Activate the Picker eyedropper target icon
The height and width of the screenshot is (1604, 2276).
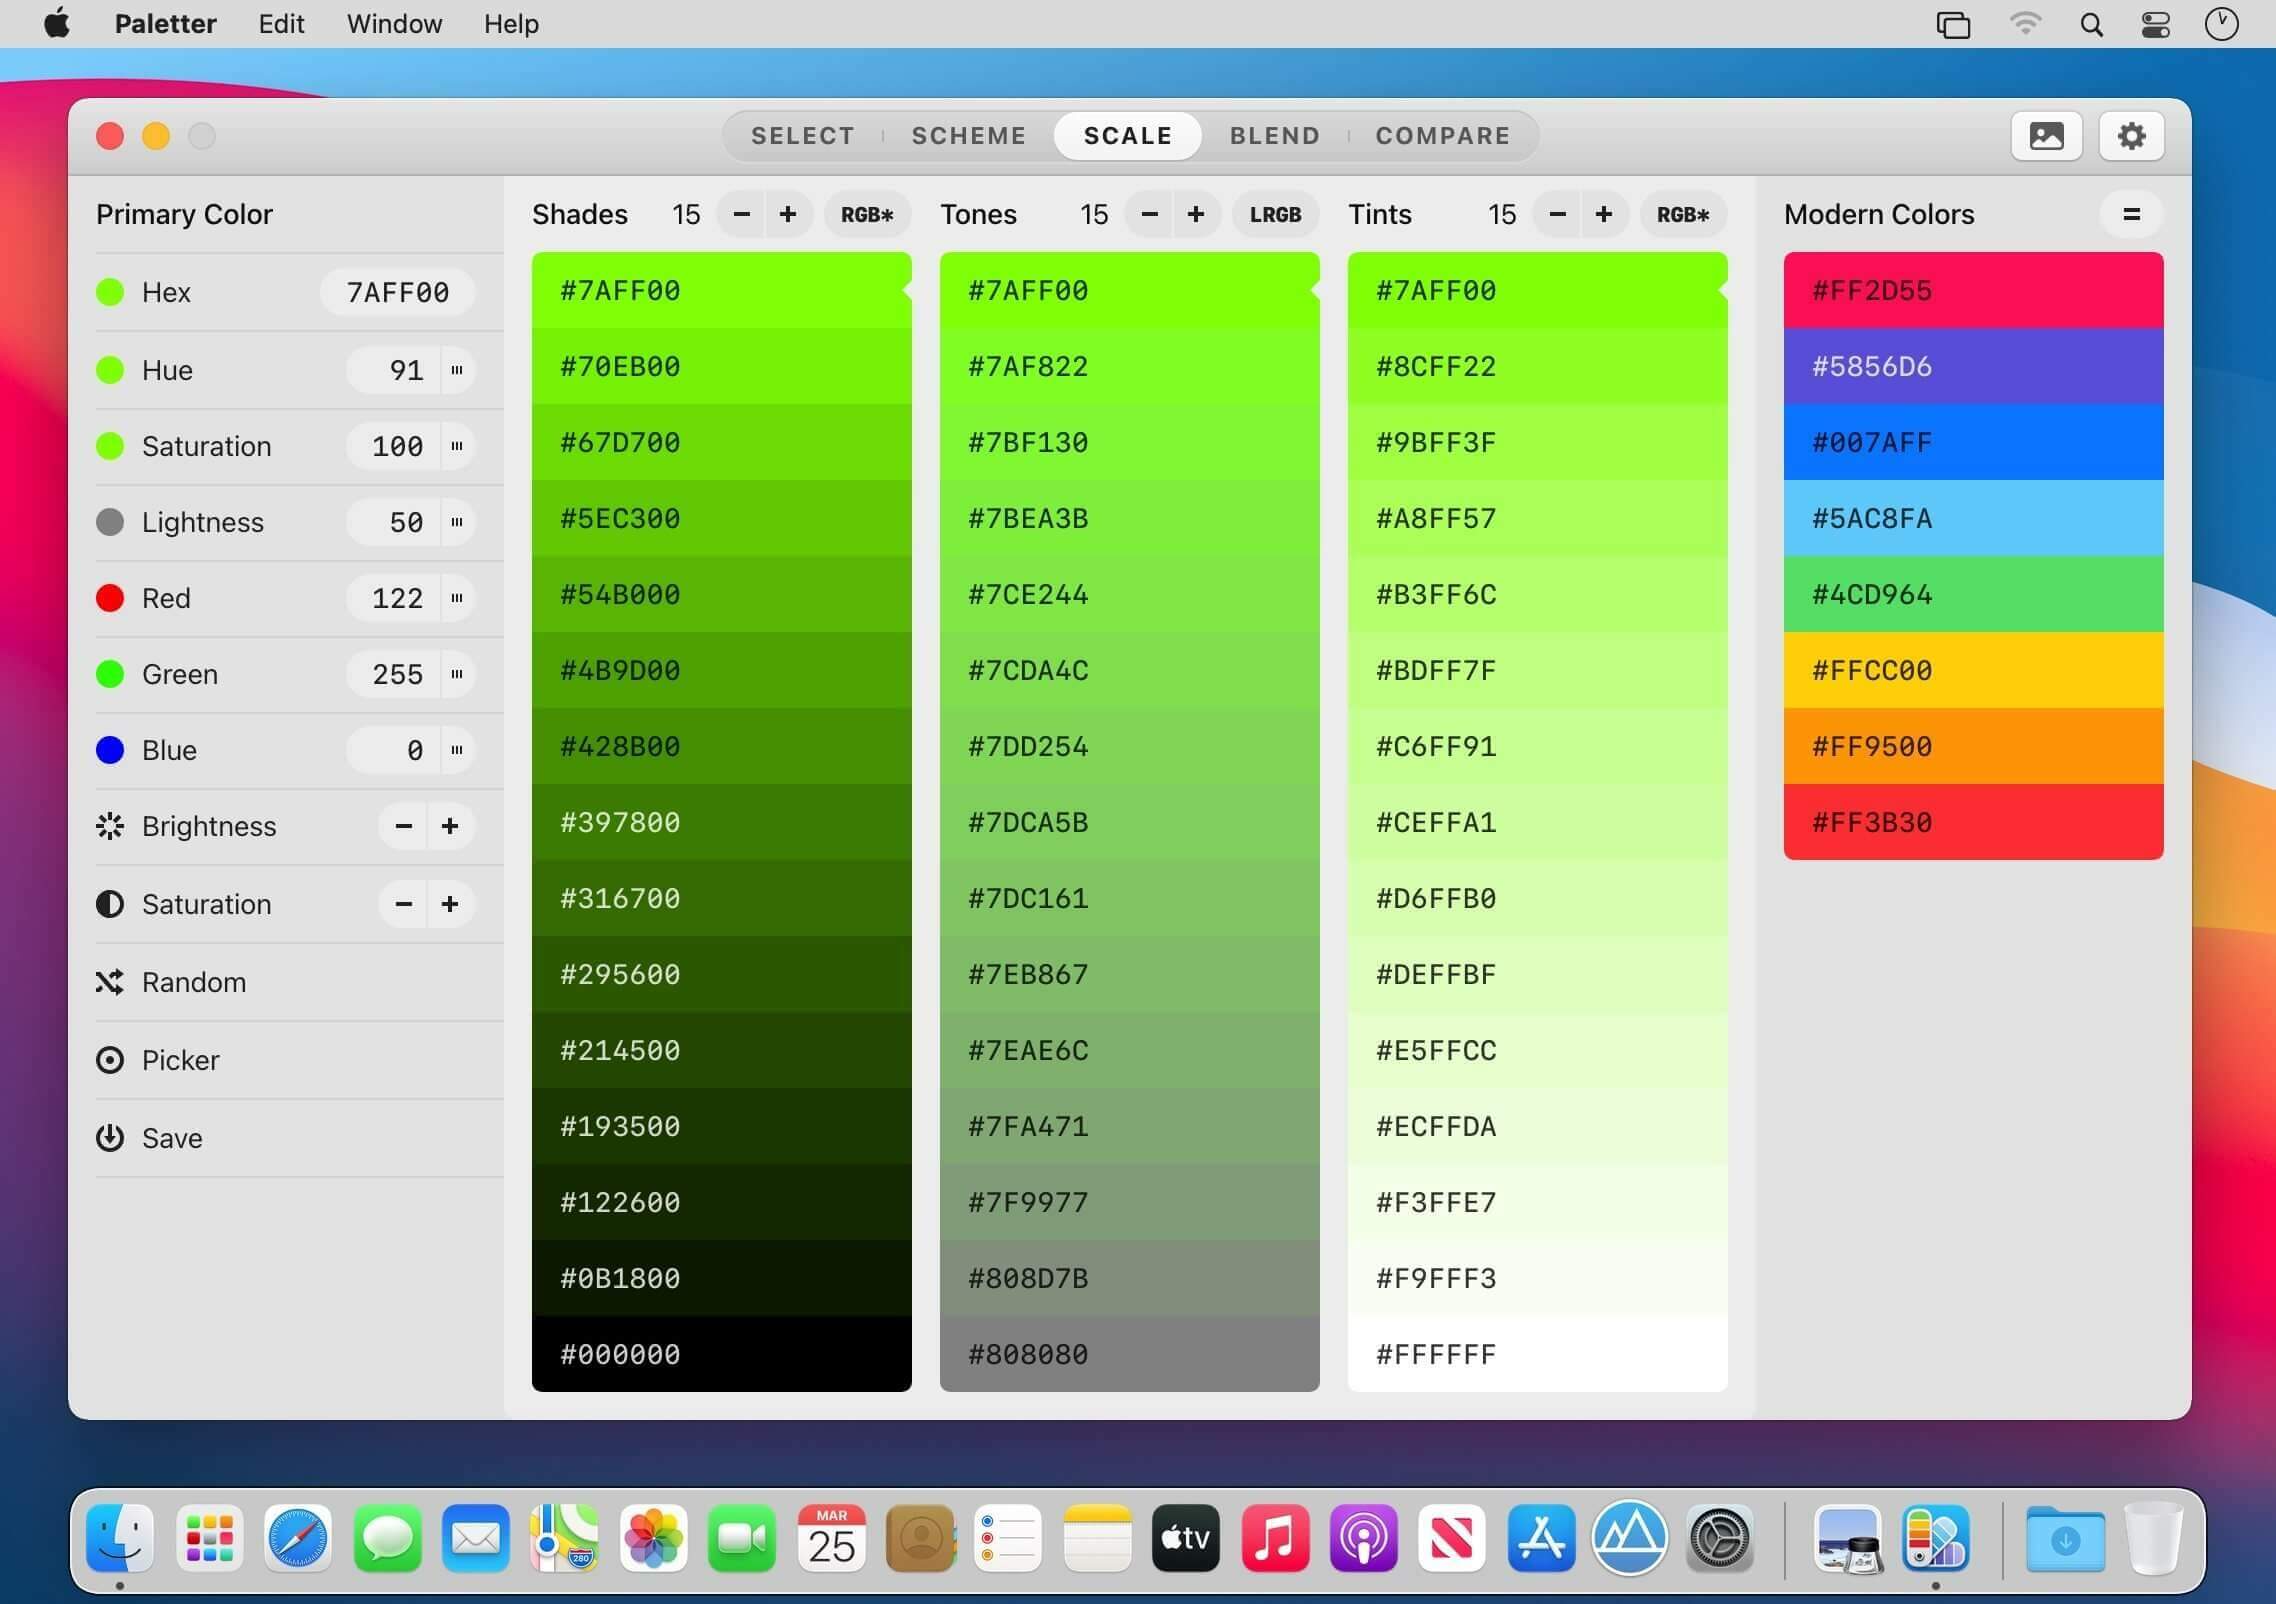(110, 1060)
